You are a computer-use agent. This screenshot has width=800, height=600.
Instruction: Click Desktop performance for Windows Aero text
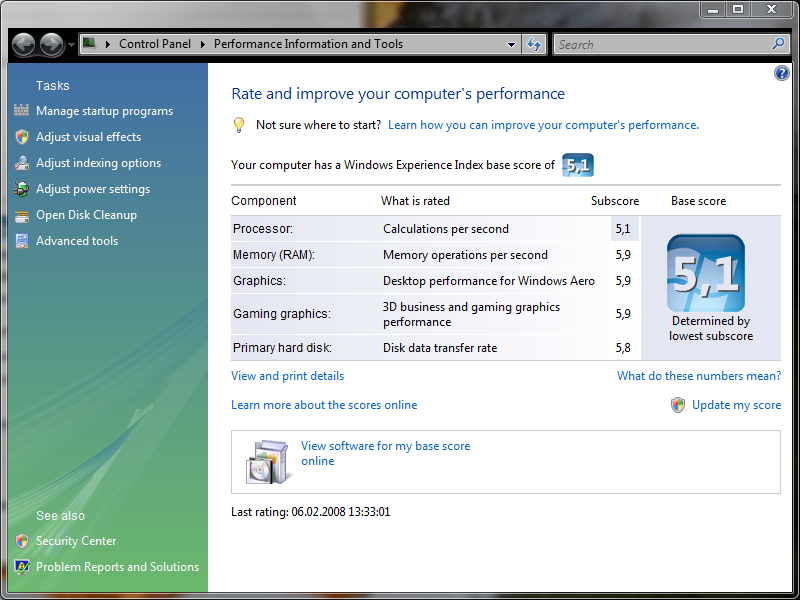click(x=489, y=281)
